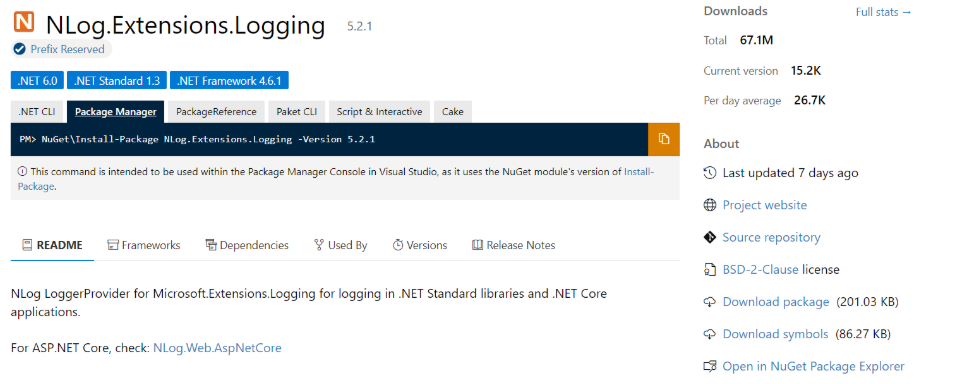The height and width of the screenshot is (384, 958).
Task: Click the license document icon
Action: click(x=710, y=269)
